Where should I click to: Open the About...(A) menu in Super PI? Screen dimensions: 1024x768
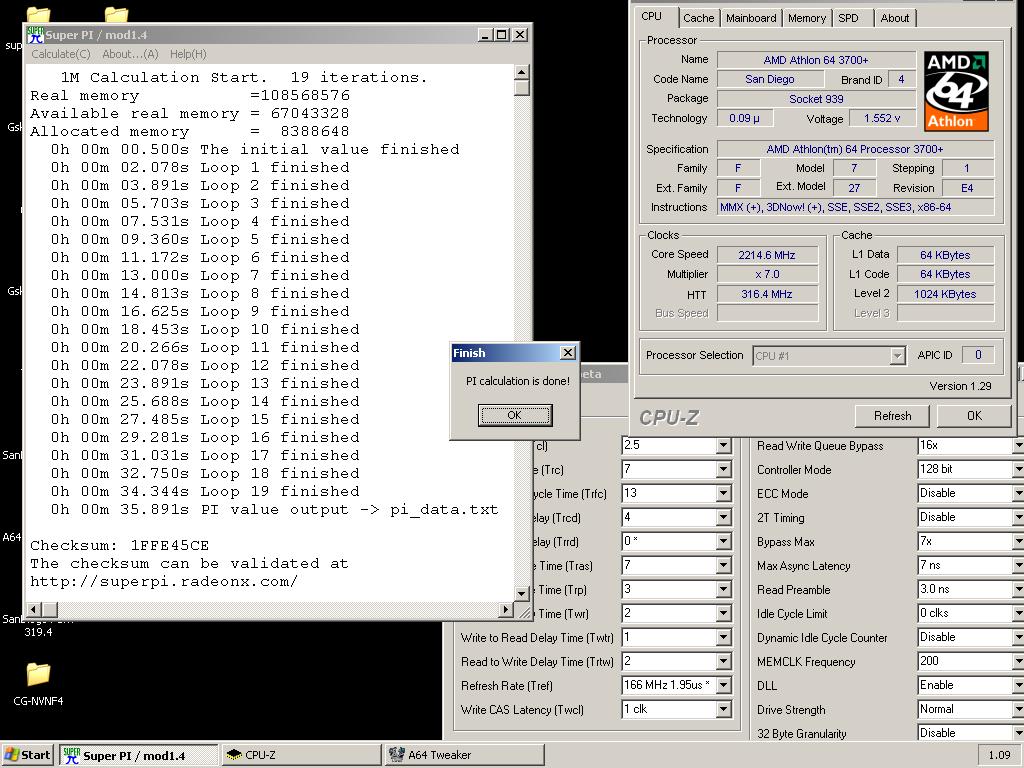coord(130,54)
